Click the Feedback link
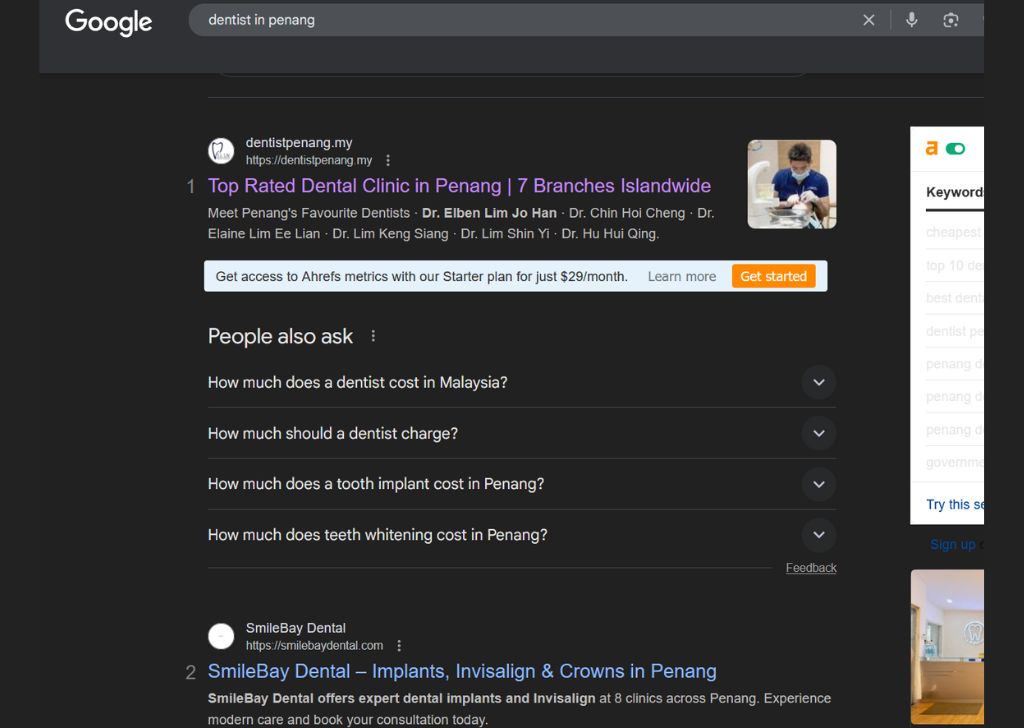This screenshot has height=728, width=1024. pos(810,568)
